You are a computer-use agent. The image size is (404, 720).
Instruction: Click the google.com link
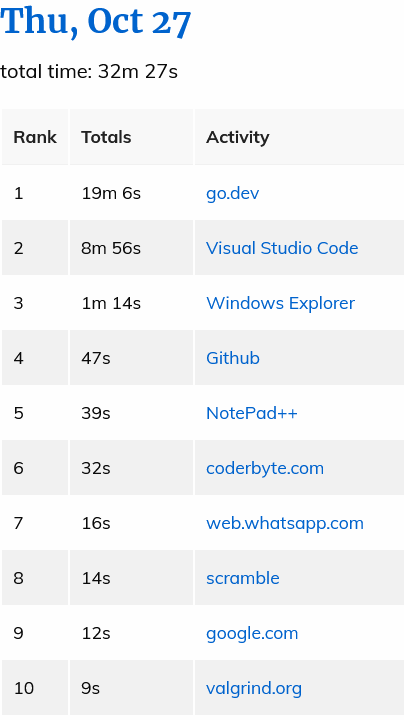(252, 634)
